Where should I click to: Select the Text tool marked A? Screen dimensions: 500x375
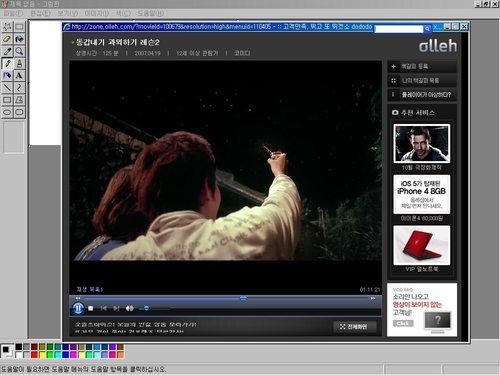click(x=19, y=76)
